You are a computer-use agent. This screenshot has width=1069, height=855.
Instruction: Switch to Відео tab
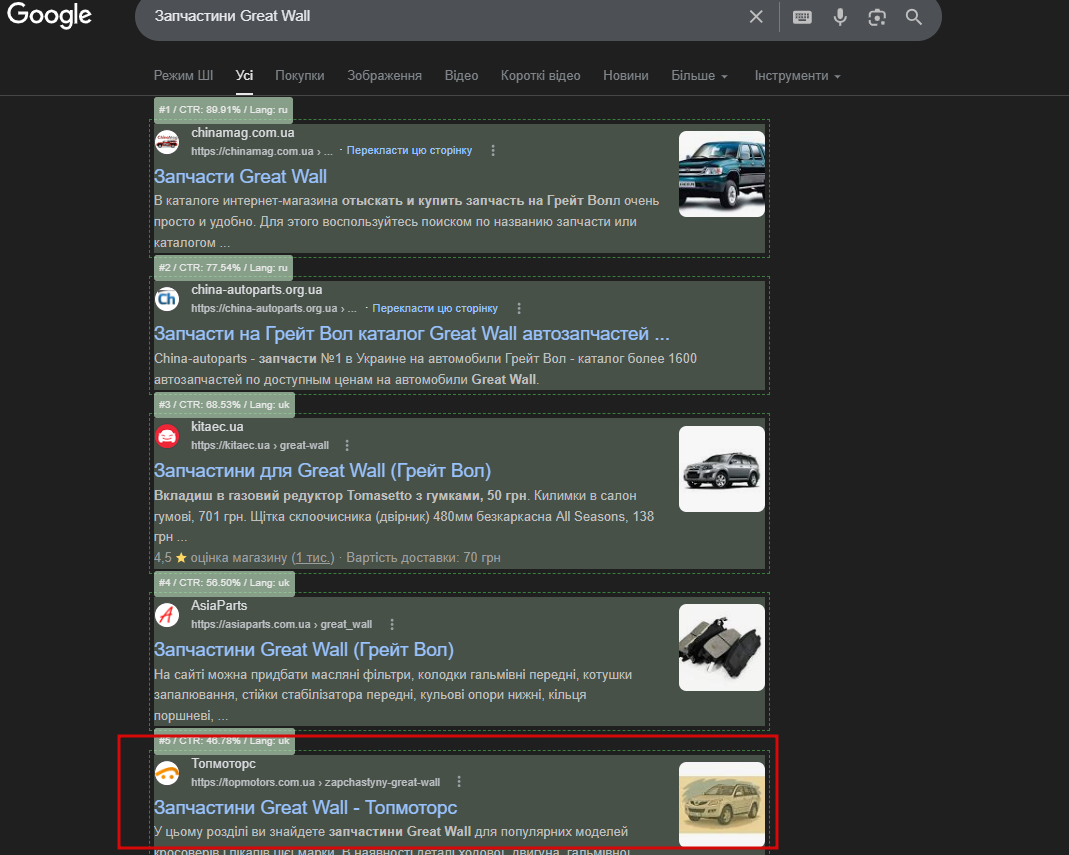[x=462, y=76]
